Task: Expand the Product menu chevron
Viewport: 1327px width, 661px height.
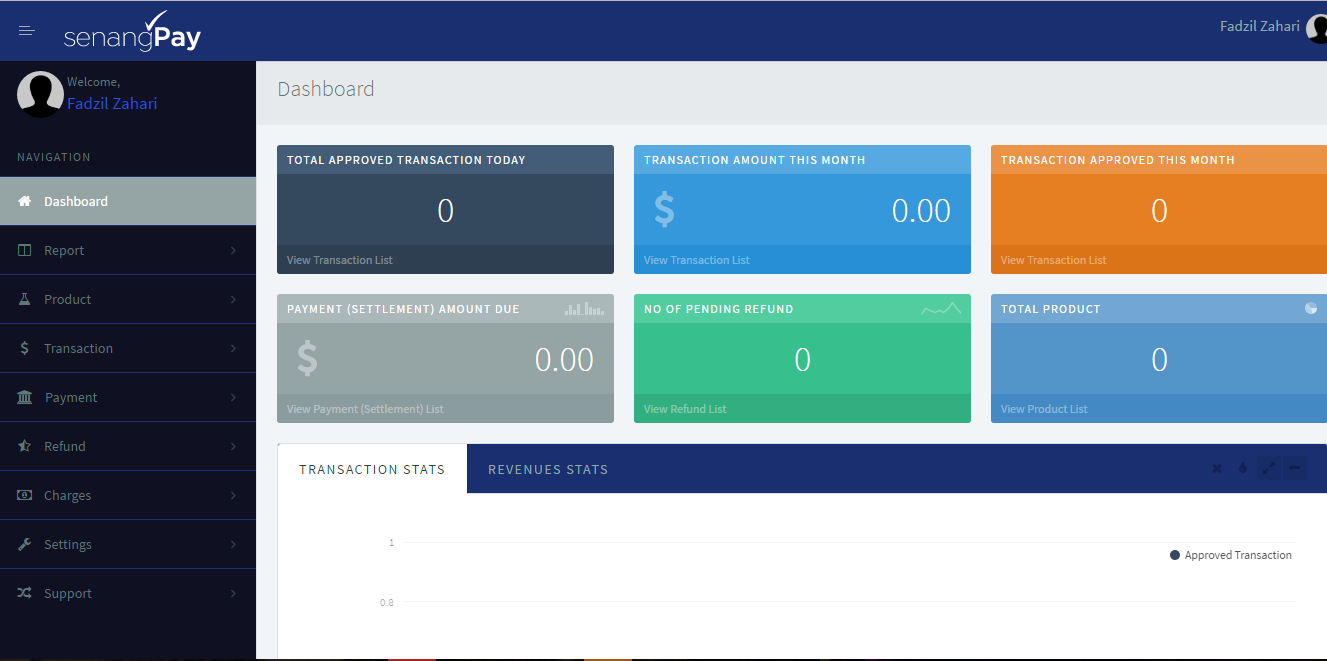Action: click(233, 299)
